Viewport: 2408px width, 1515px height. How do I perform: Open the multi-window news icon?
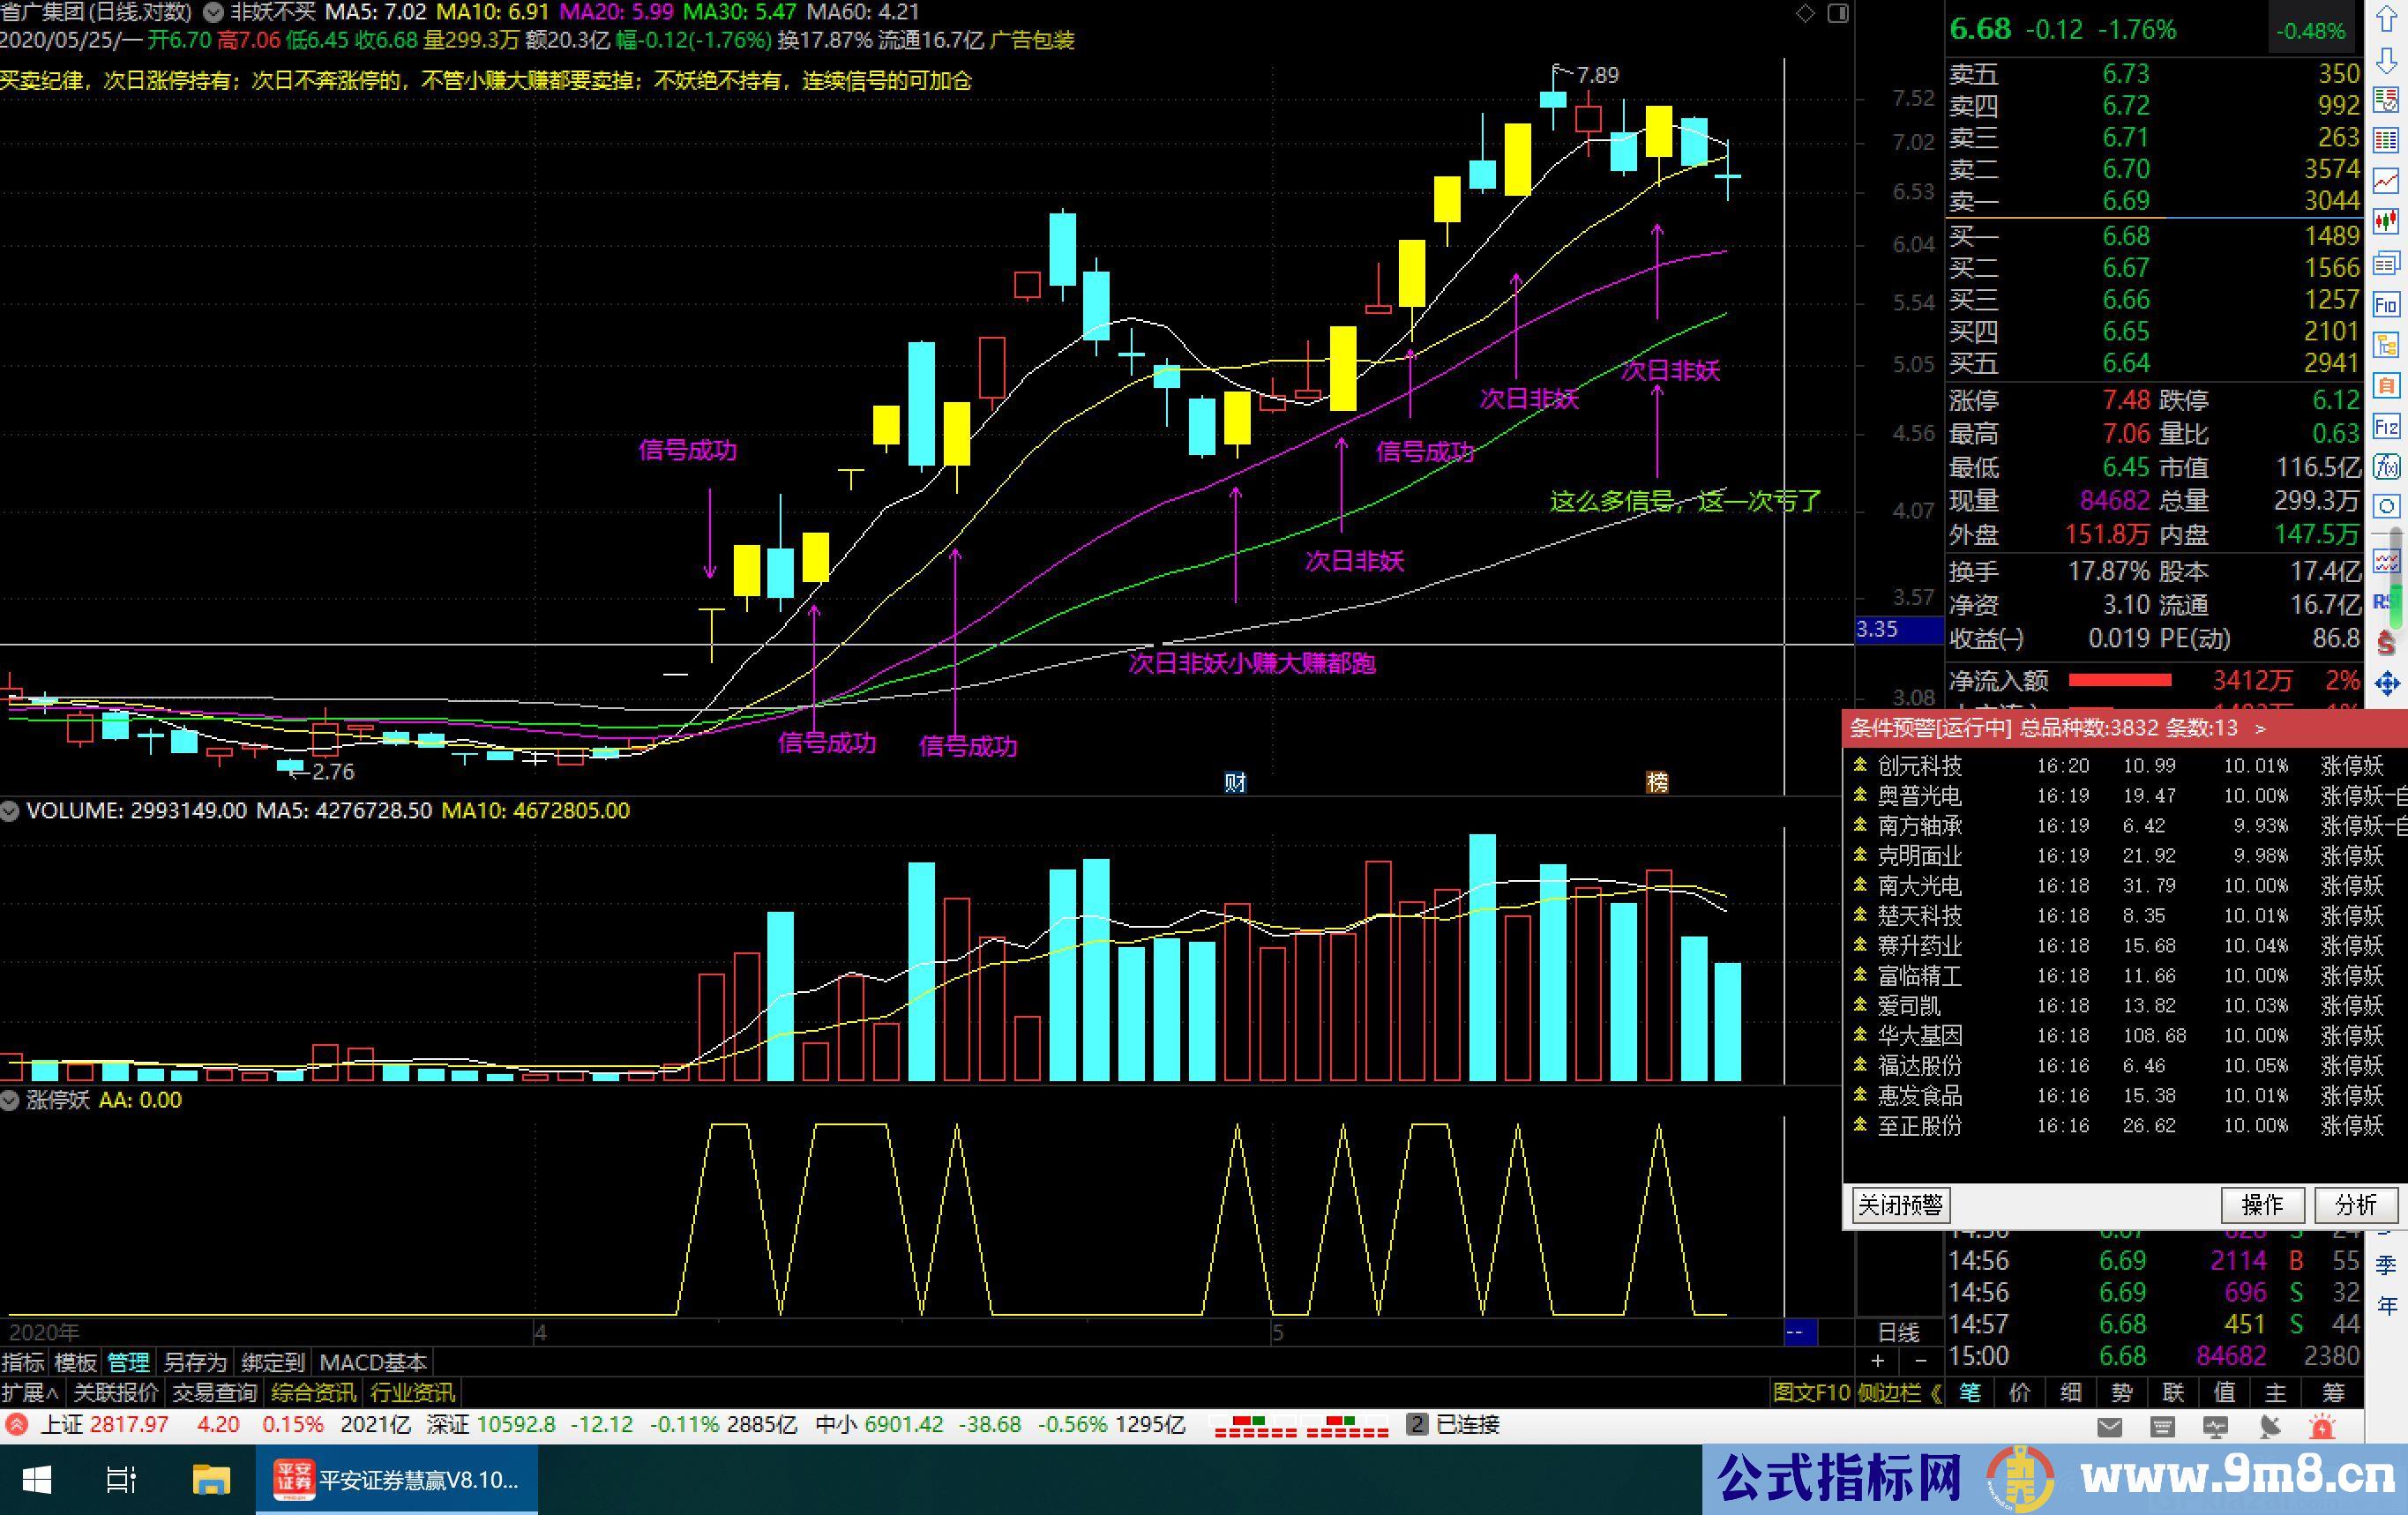[x=2386, y=263]
